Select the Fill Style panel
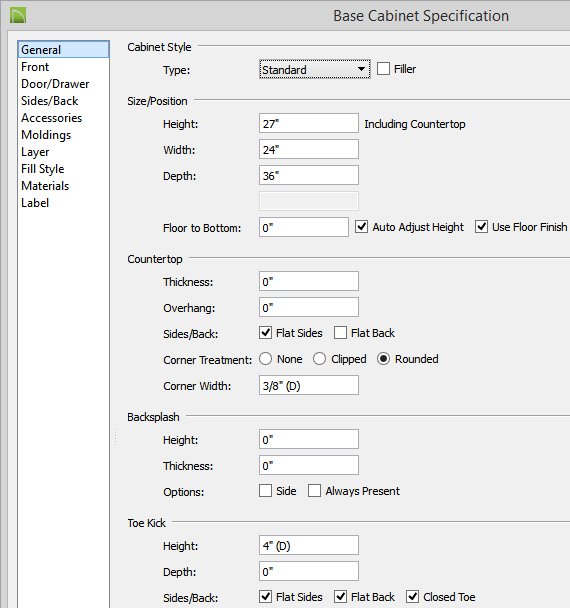 coord(43,169)
